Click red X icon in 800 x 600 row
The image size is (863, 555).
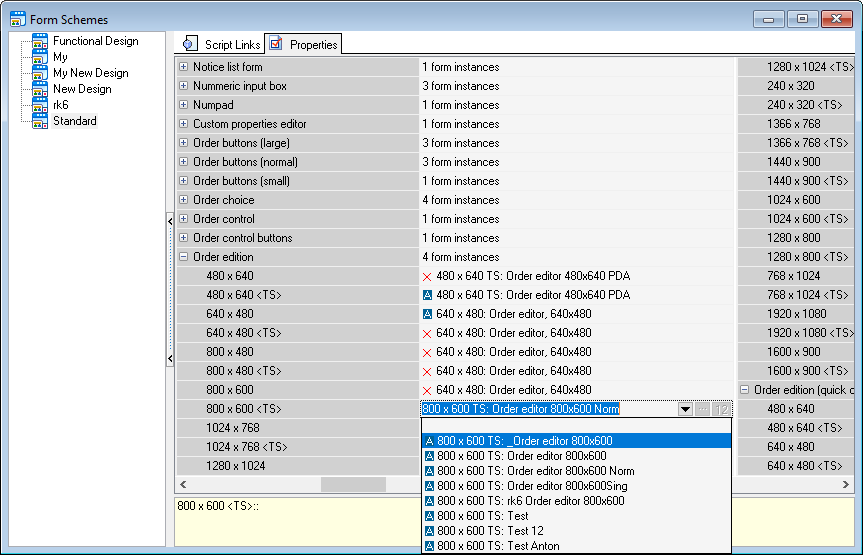pos(427,390)
